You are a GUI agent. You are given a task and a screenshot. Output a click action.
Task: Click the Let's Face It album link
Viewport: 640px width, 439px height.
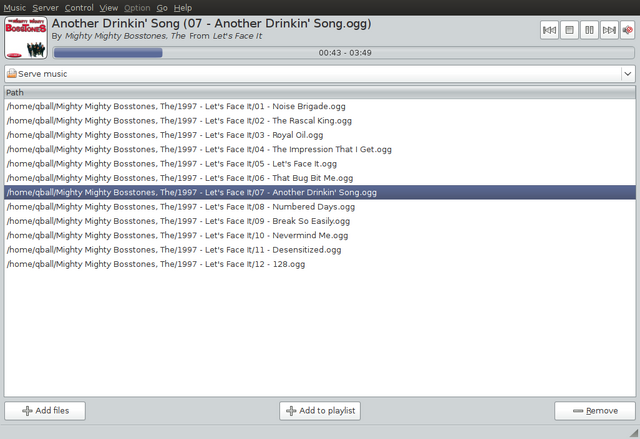(x=237, y=36)
